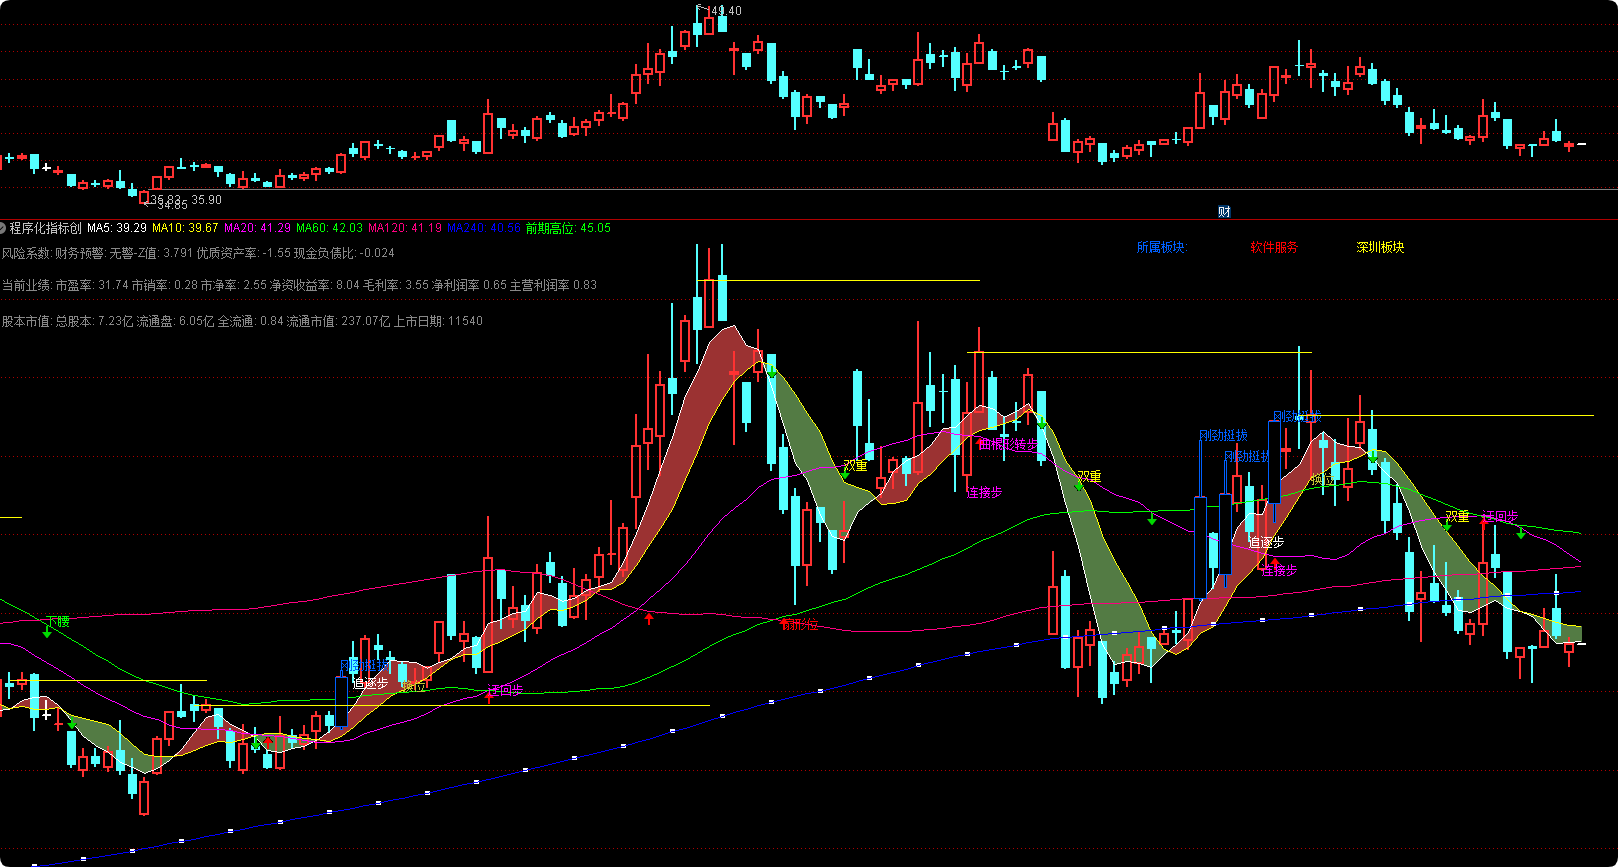Select the MA10 moving average label
Screen dimensions: 1618x867
coord(185,228)
